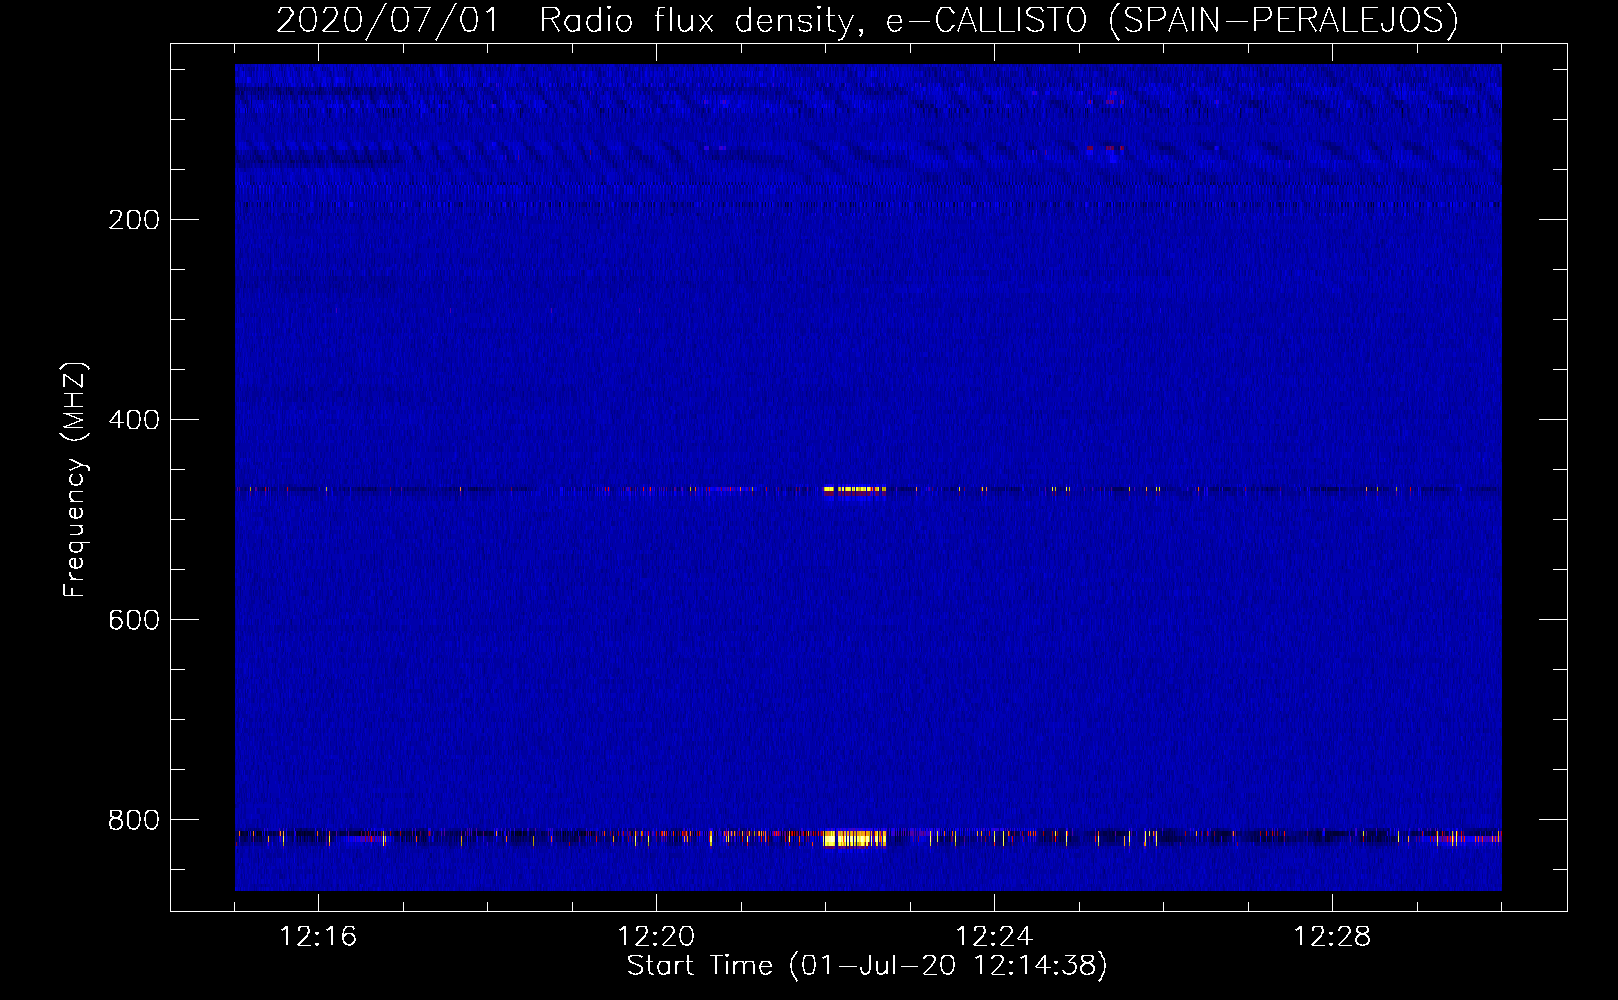Click the 400 frequency tick label

134,420
